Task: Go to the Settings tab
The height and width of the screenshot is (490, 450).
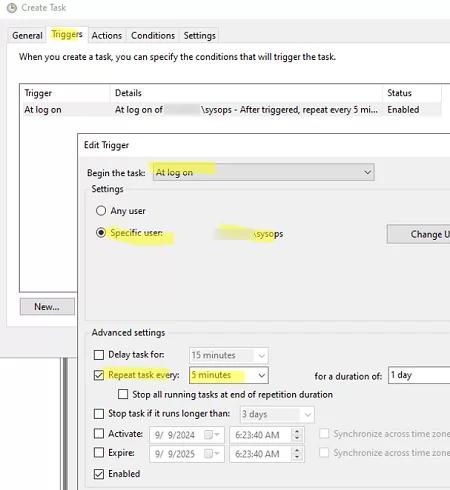Action: [x=199, y=35]
